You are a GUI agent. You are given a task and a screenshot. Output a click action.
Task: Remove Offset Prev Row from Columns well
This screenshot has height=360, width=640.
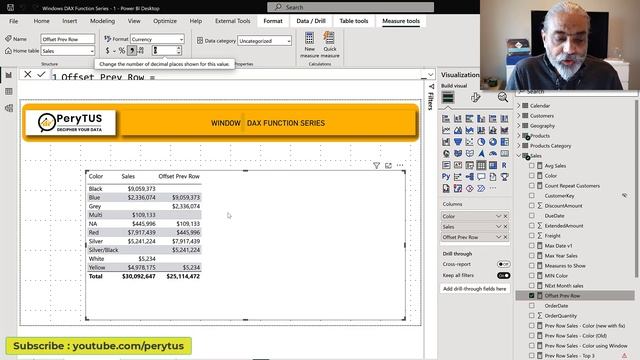coord(505,237)
